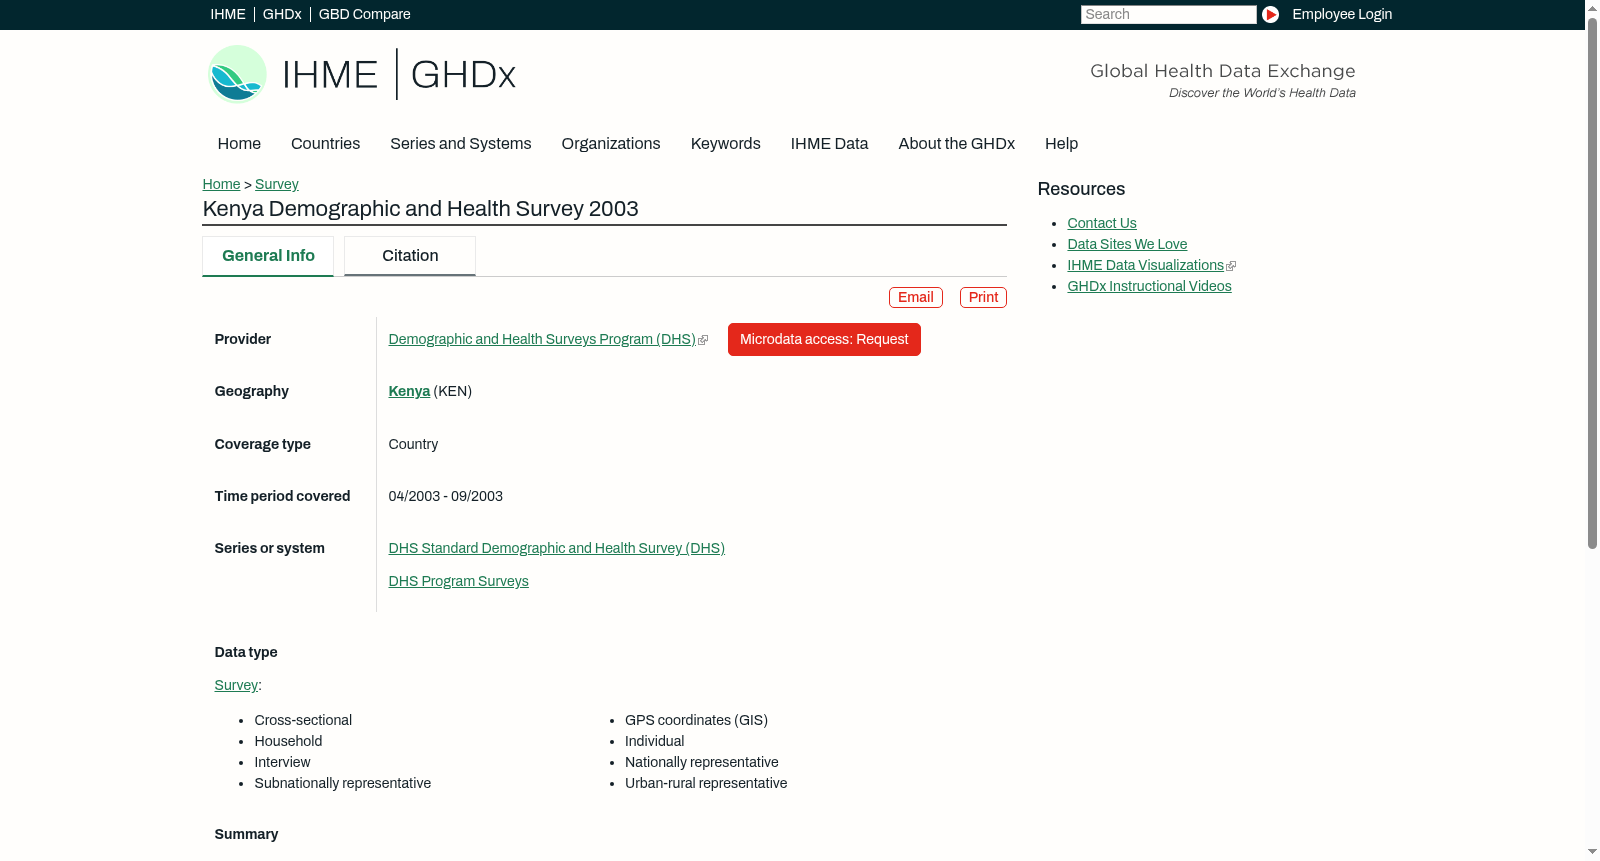The image size is (1600, 861).
Task: Open Data Sites We Love link
Action: click(1127, 245)
